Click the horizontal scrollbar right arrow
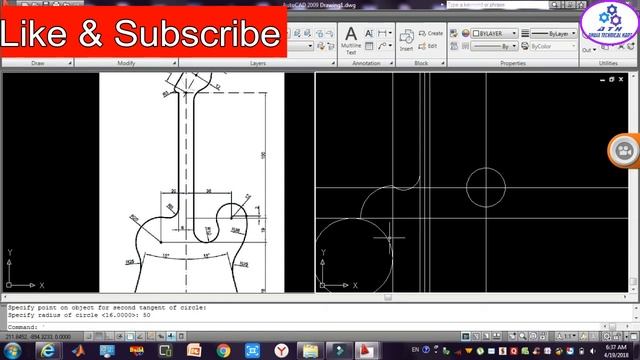The height and width of the screenshot is (360, 640). click(x=625, y=298)
